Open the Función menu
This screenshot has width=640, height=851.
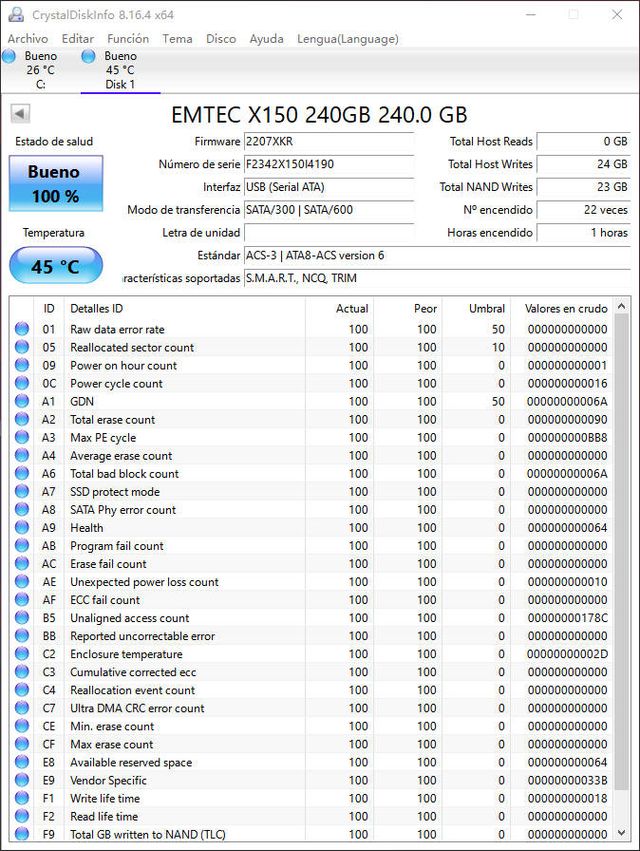[128, 39]
